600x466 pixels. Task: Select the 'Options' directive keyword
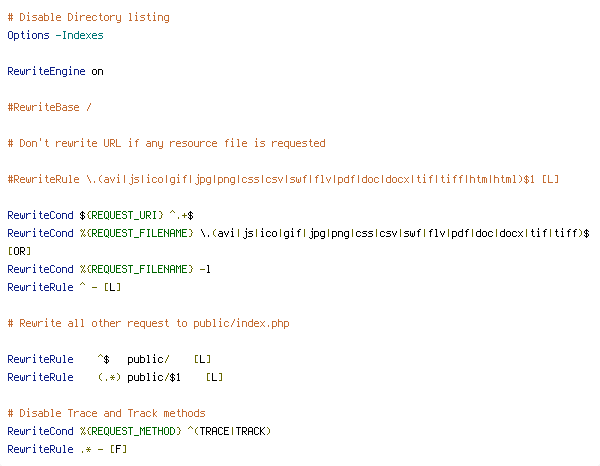[28, 35]
